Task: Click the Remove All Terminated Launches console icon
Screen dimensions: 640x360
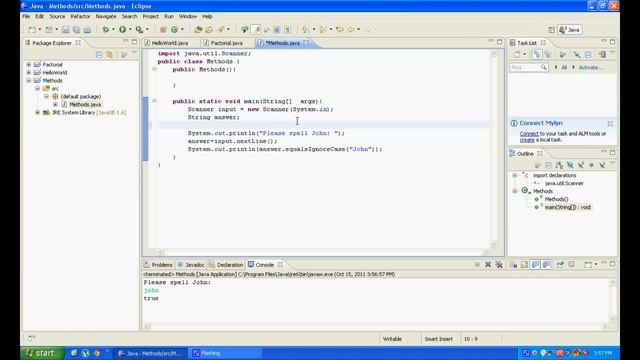Action: [499, 264]
